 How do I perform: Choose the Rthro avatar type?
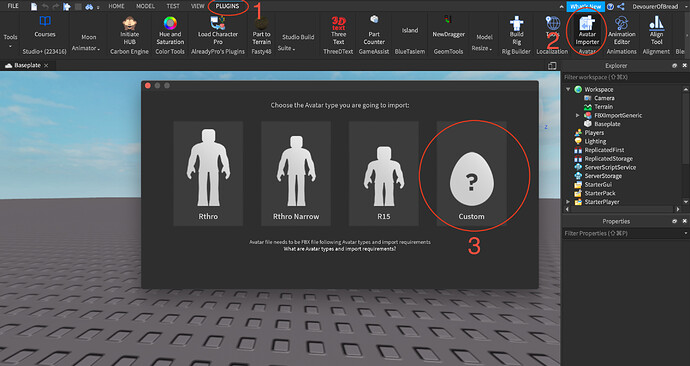click(x=208, y=174)
